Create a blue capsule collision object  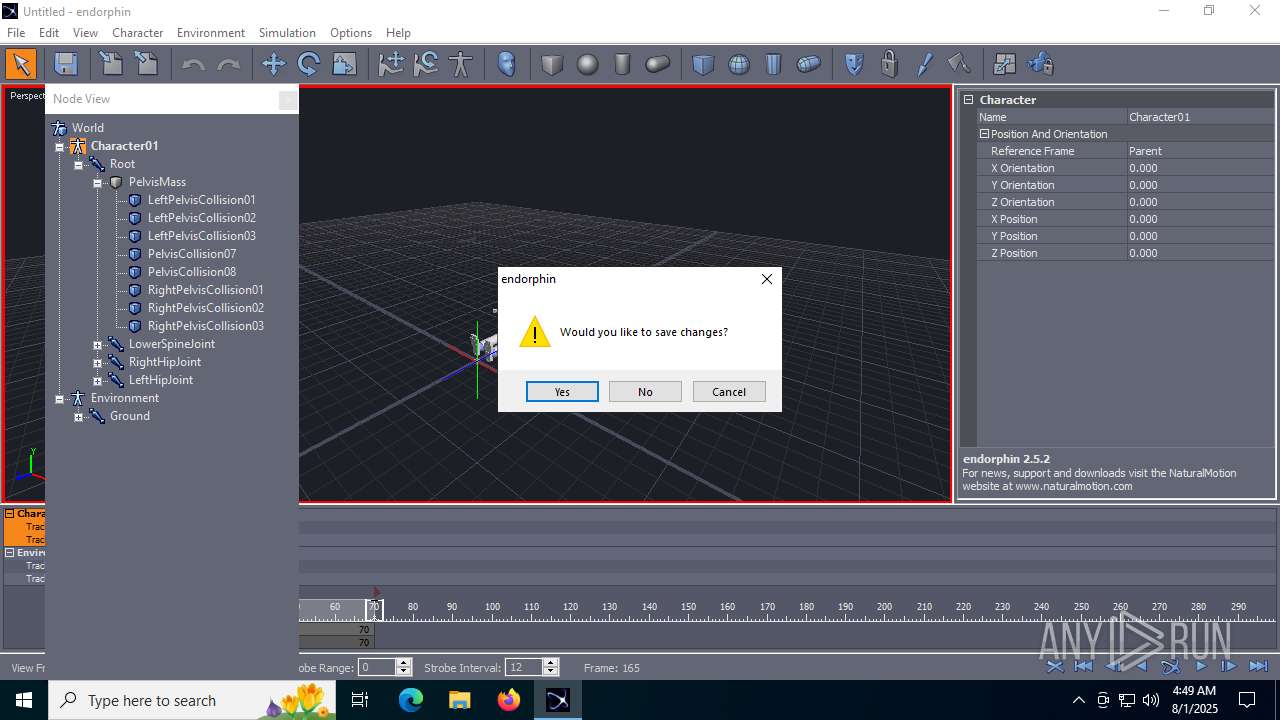click(x=809, y=65)
